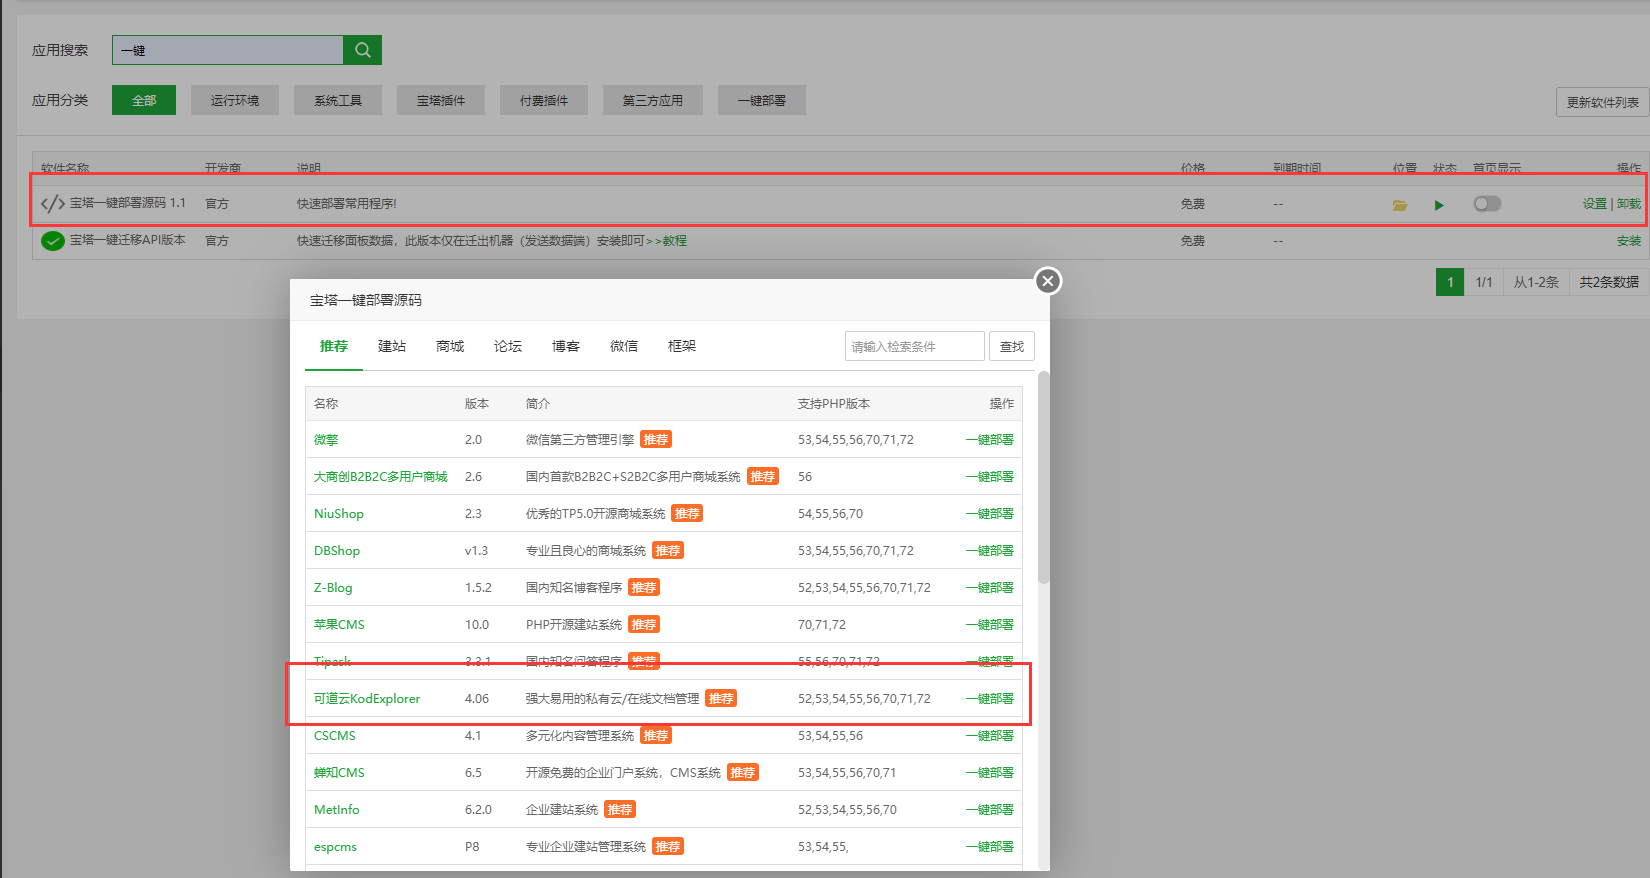1650x878 pixels.
Task: Click 一键部署 for NiuShop
Action: point(990,514)
